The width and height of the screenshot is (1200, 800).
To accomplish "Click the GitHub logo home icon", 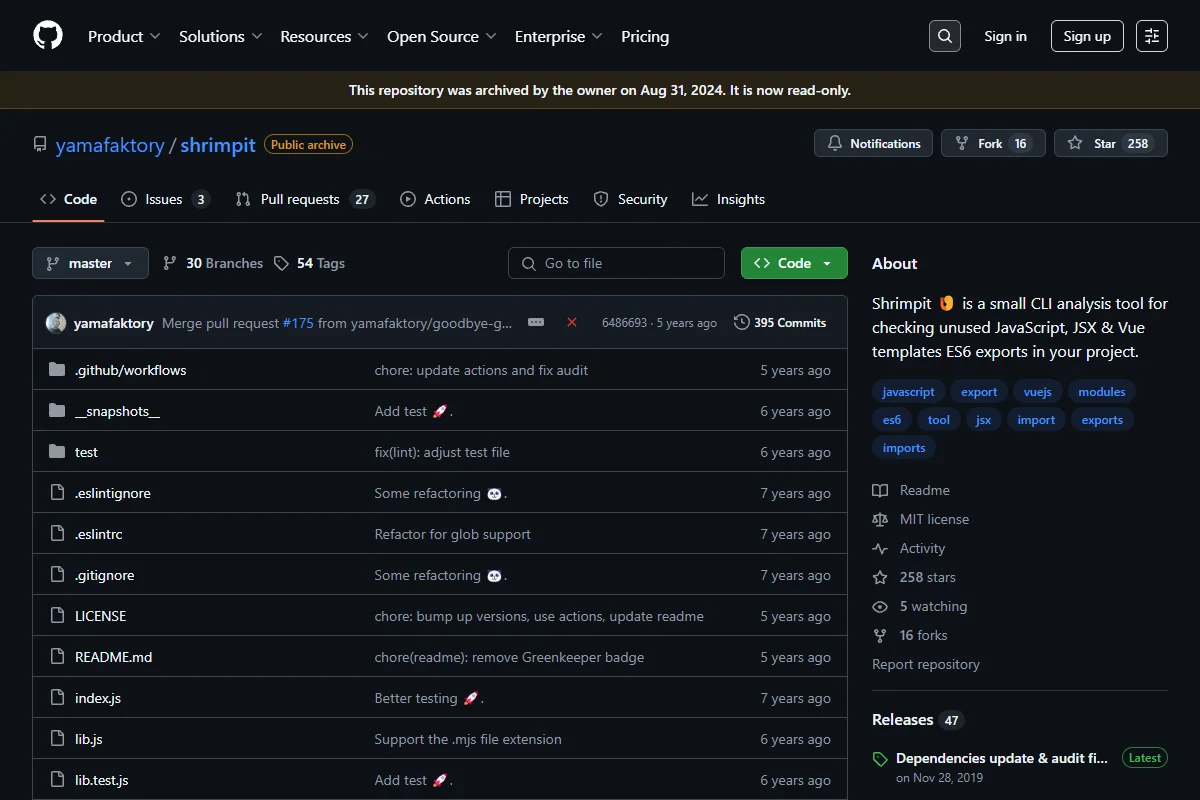I will tap(48, 36).
